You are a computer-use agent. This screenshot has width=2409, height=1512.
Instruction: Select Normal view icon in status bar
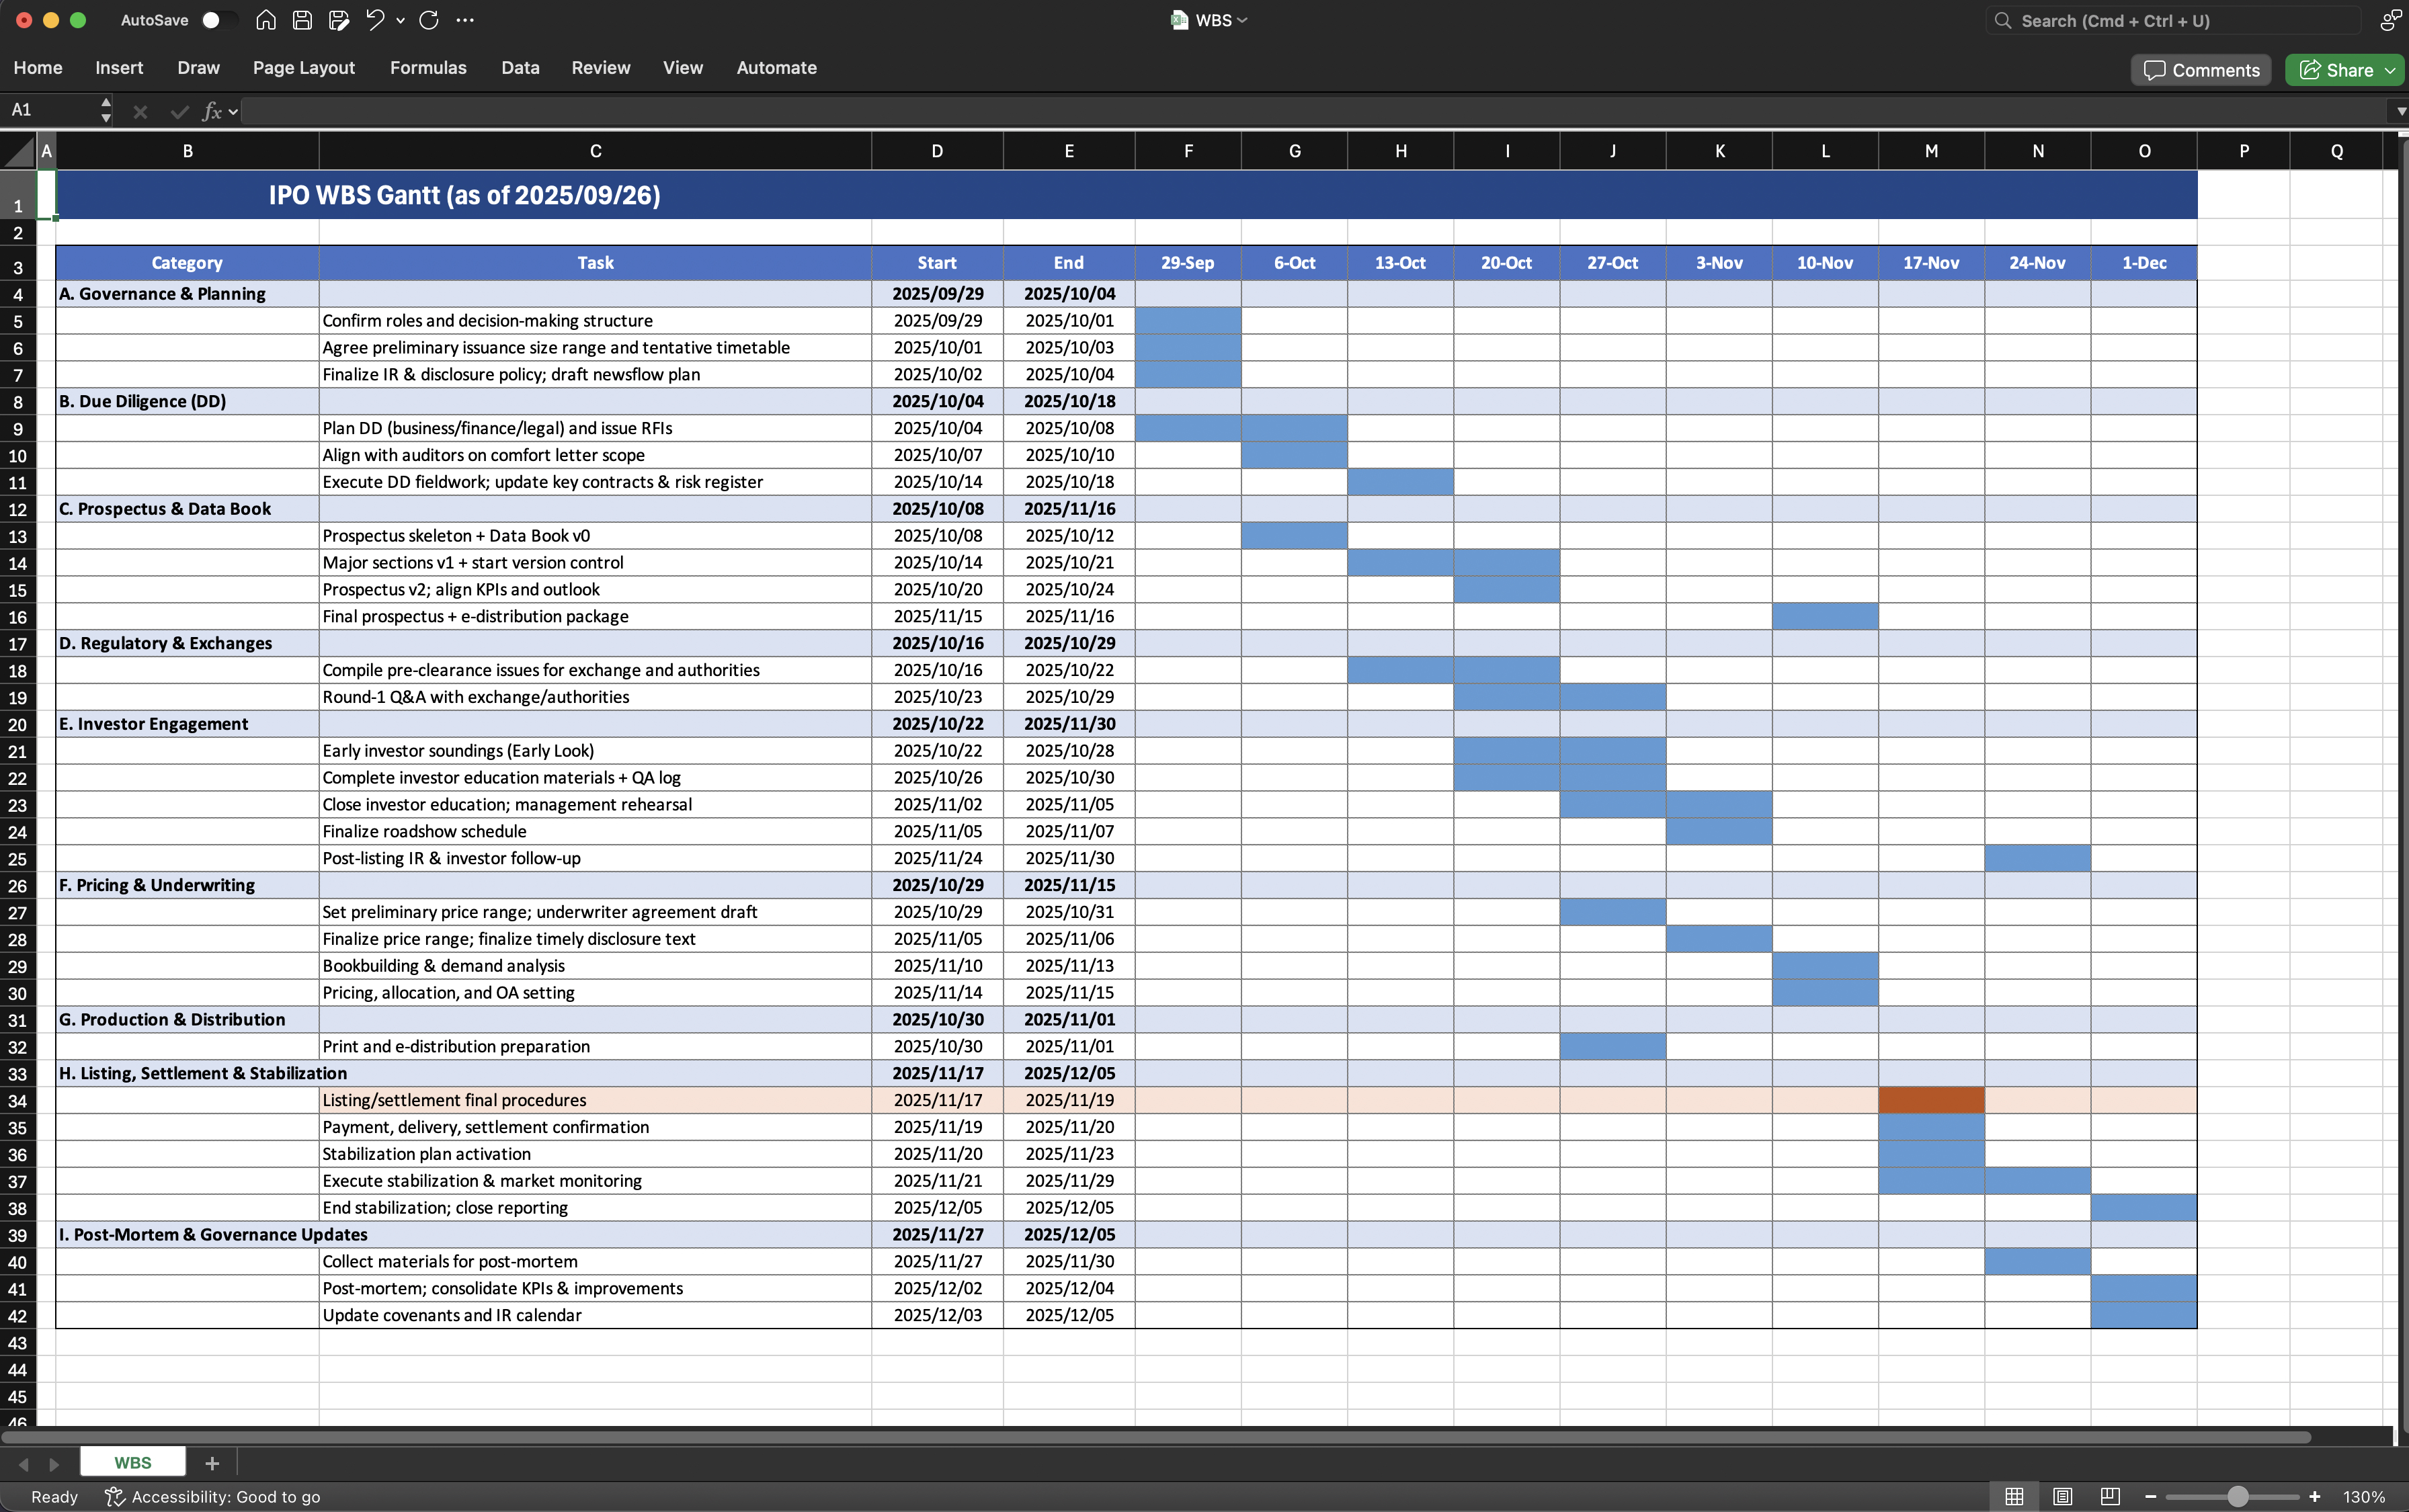pyautogui.click(x=2014, y=1496)
